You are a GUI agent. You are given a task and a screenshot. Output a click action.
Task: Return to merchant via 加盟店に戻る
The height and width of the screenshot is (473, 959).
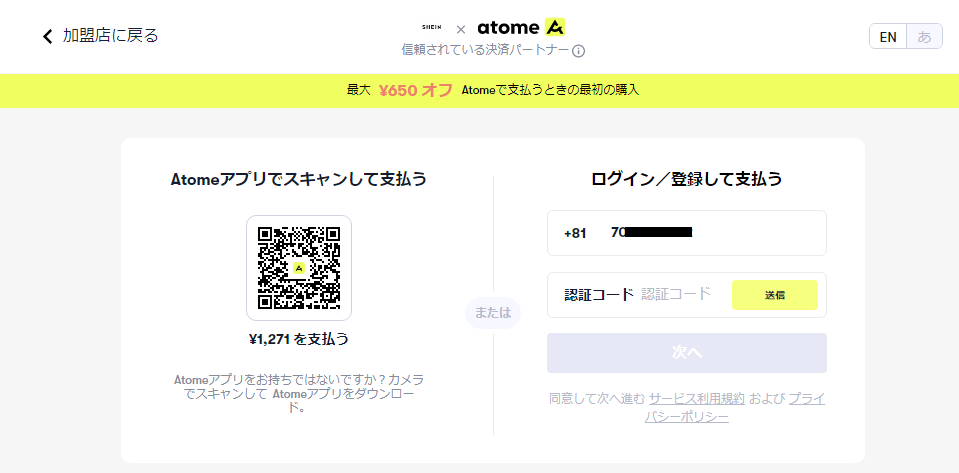pyautogui.click(x=111, y=36)
